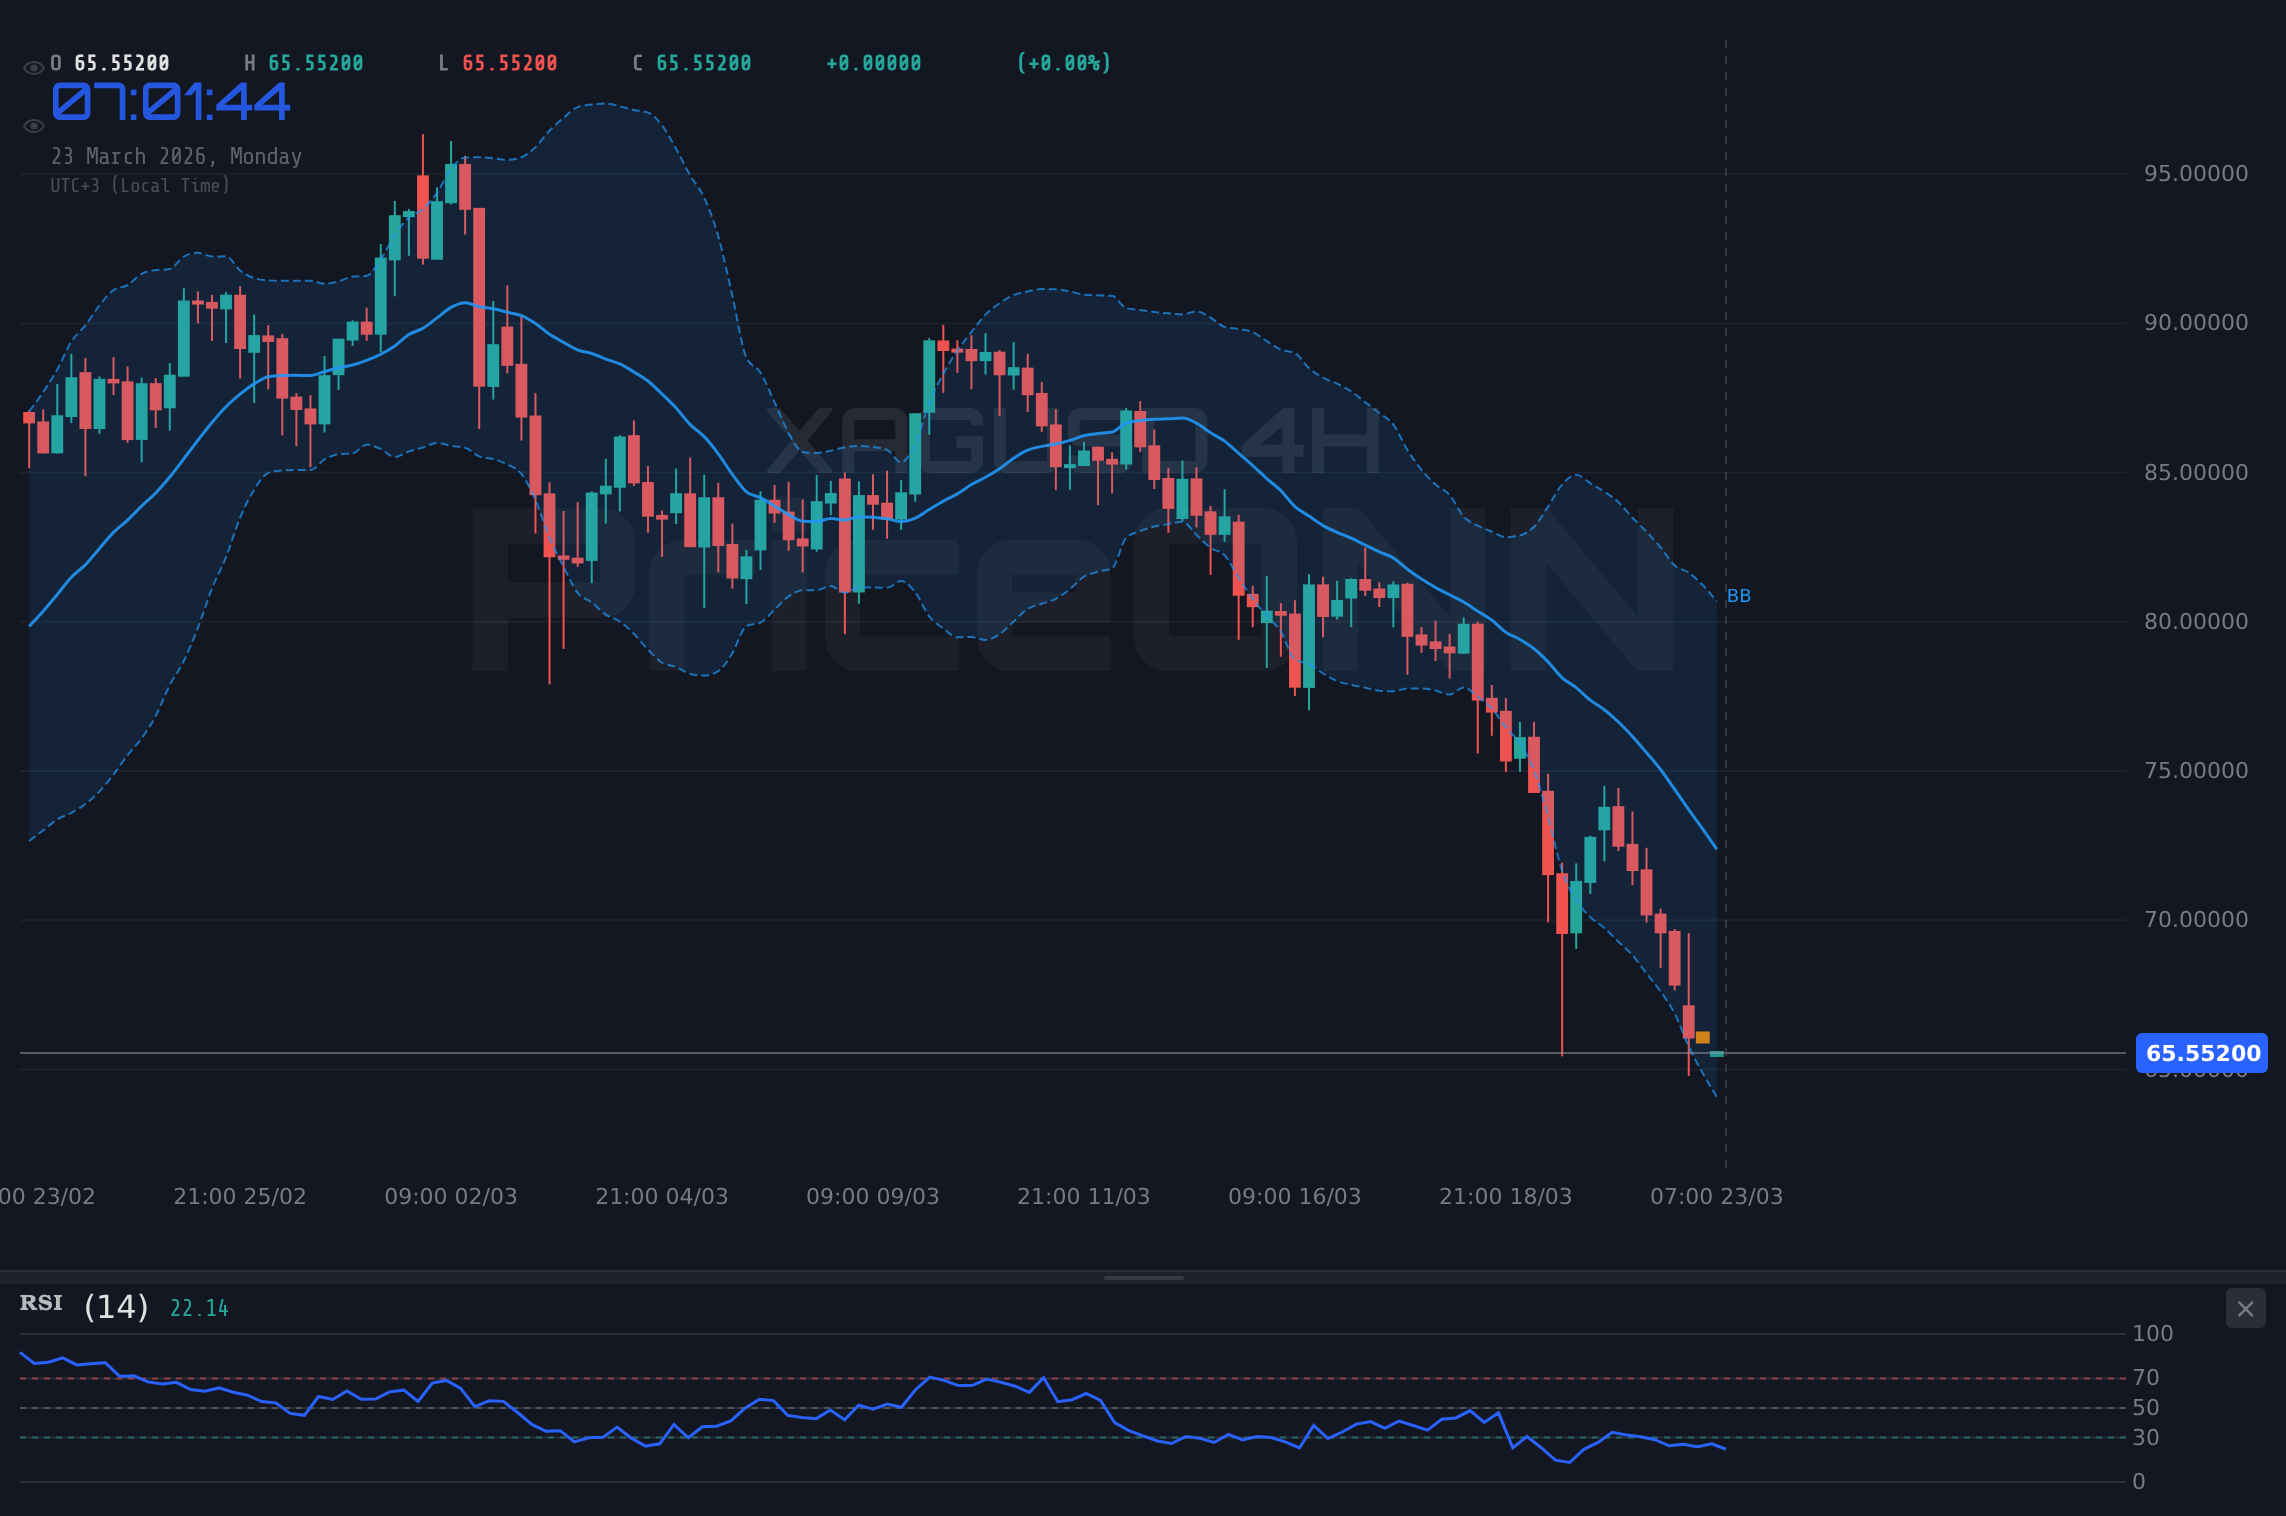2286x1516 pixels.
Task: Select the BB label on the chart
Action: pos(1738,595)
